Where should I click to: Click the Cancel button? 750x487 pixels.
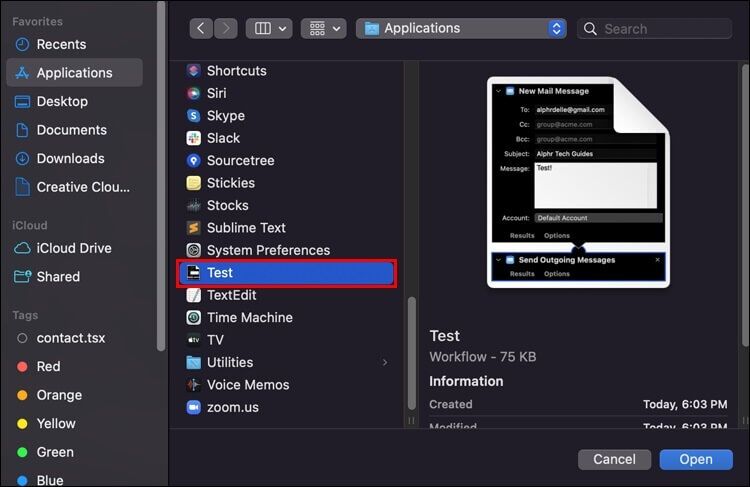[615, 459]
